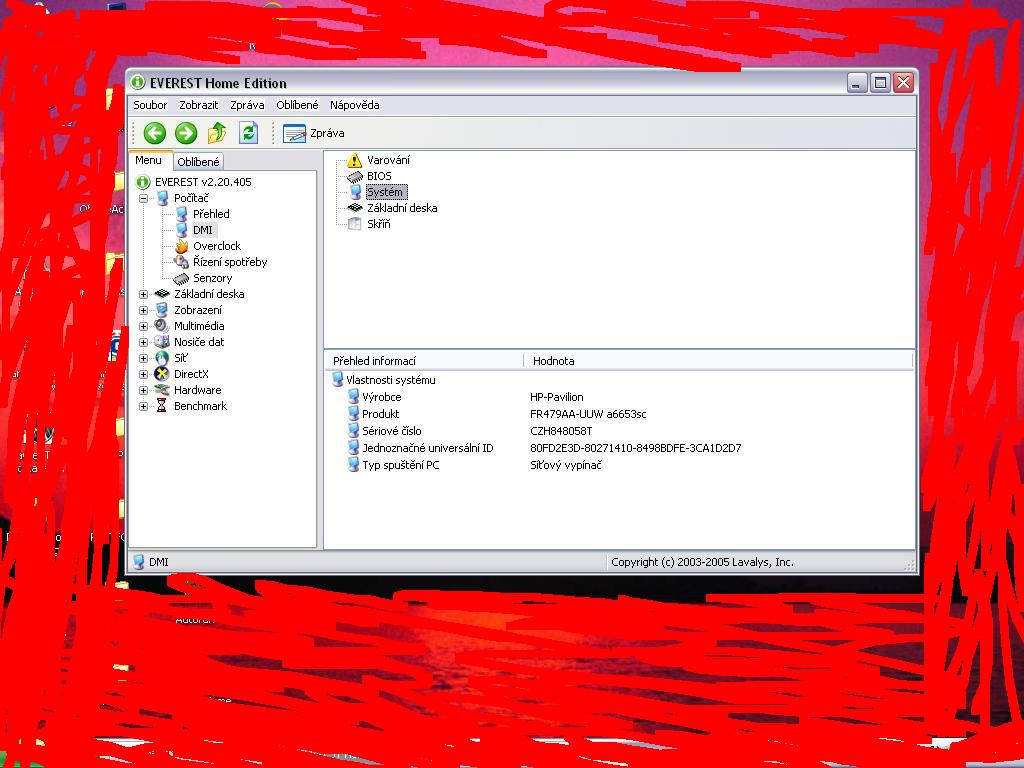Image resolution: width=1024 pixels, height=768 pixels.
Task: Collapse the Počítač tree node
Action: point(143,198)
